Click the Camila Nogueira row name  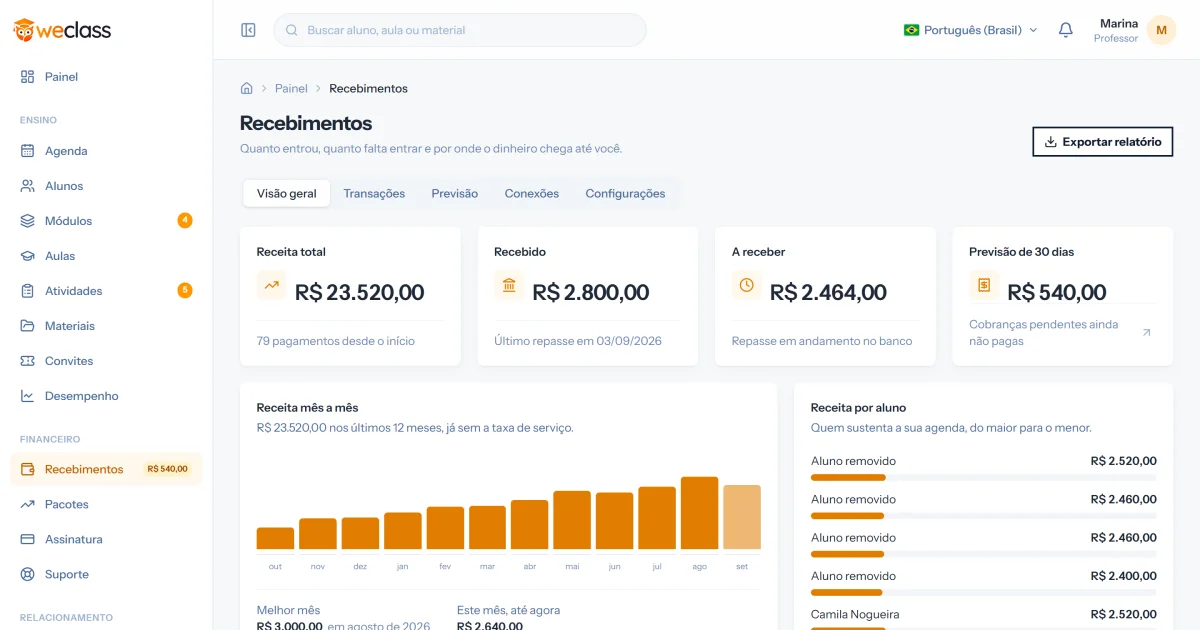tap(855, 614)
